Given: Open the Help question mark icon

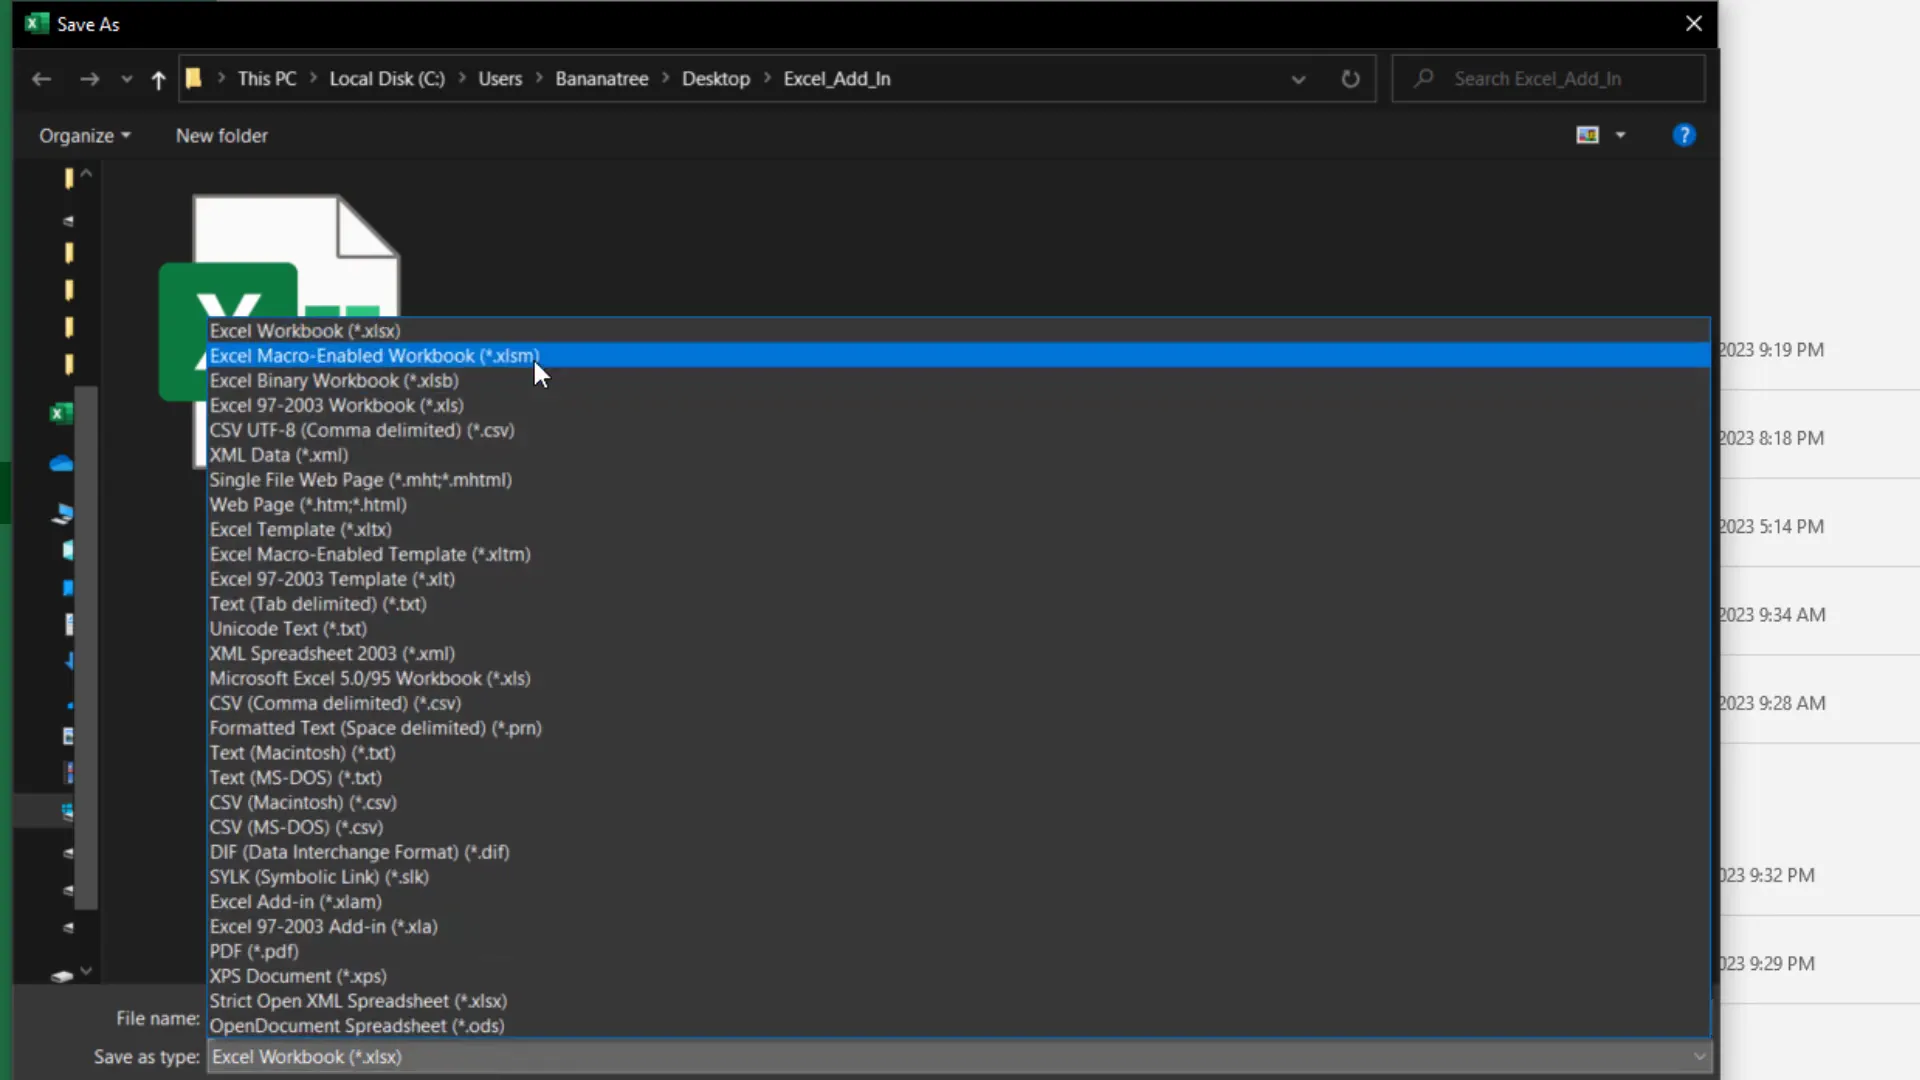Looking at the screenshot, I should [1684, 135].
